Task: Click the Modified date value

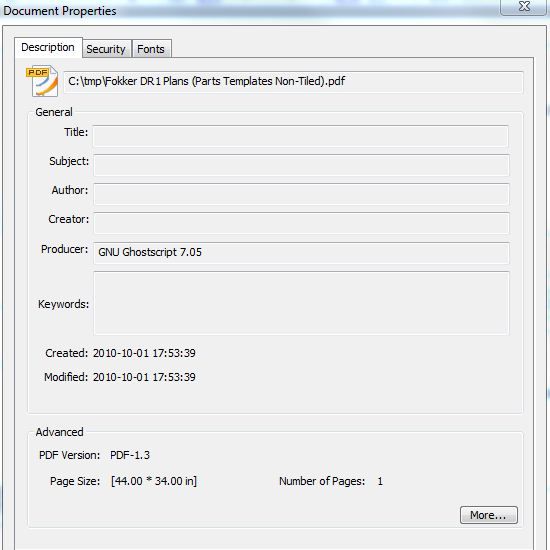Action: pos(144,377)
